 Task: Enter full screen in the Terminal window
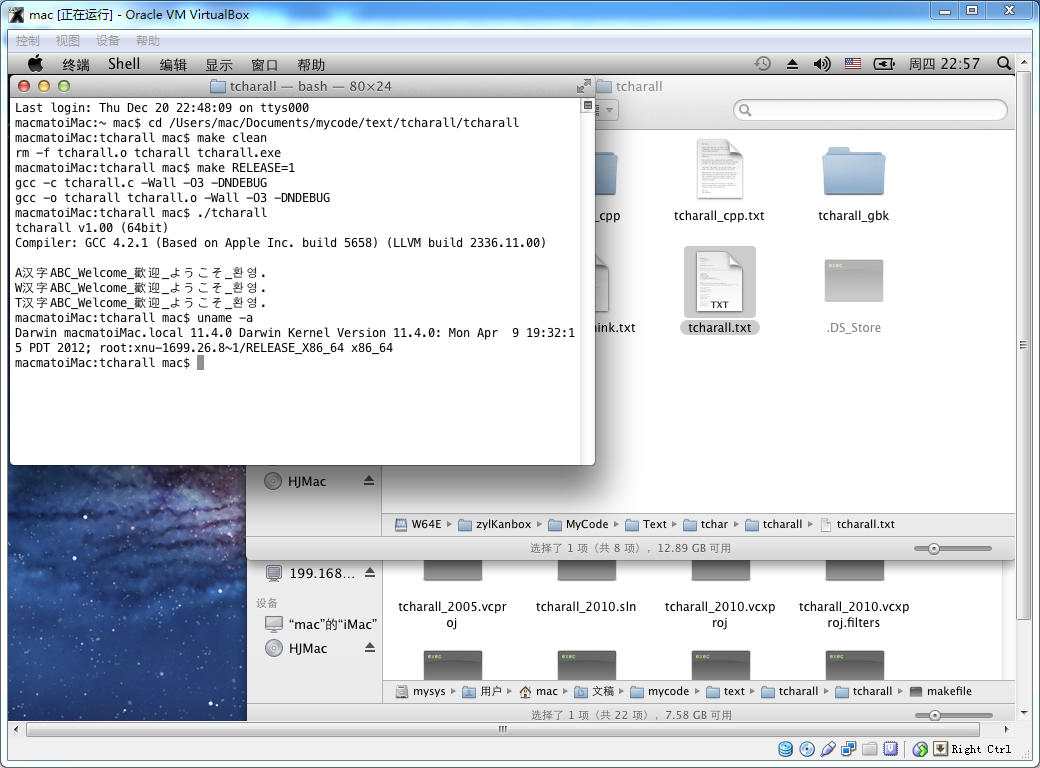[584, 86]
